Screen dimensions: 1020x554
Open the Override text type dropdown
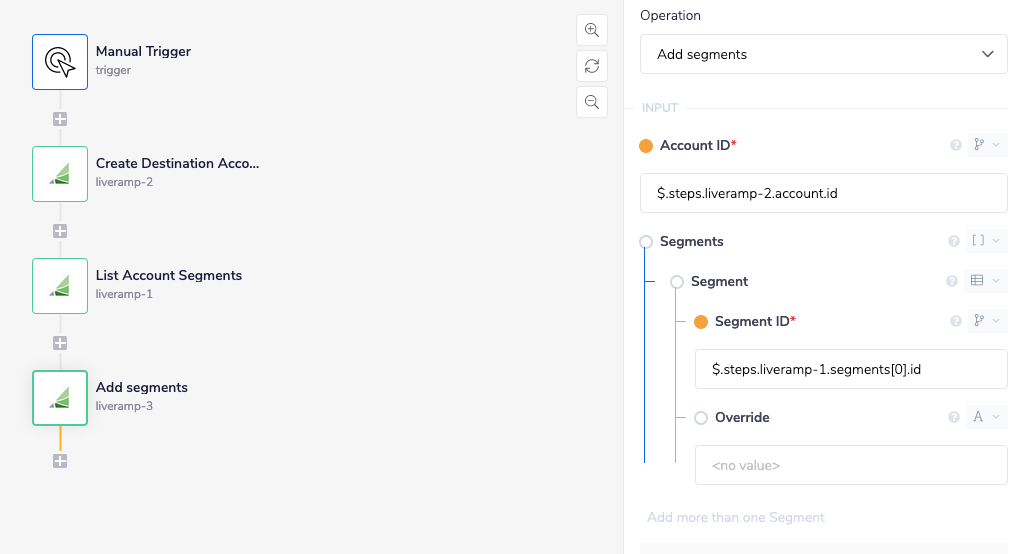986,417
